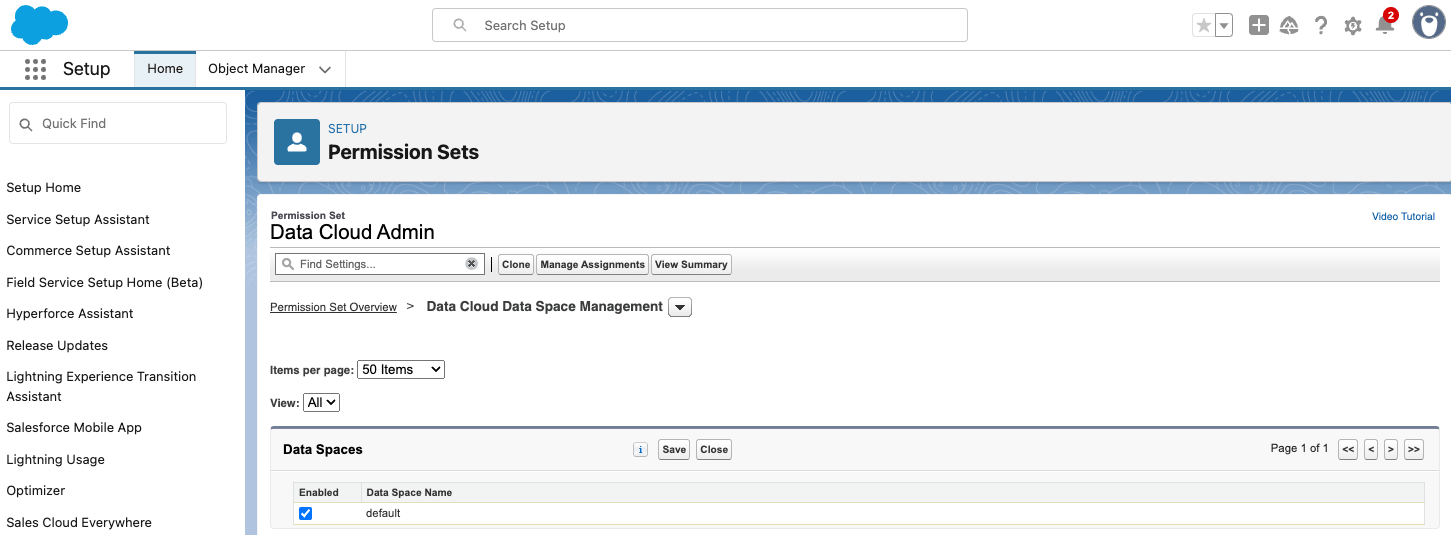Open the Items per page dropdown
This screenshot has height=535, width=1451.
click(400, 370)
